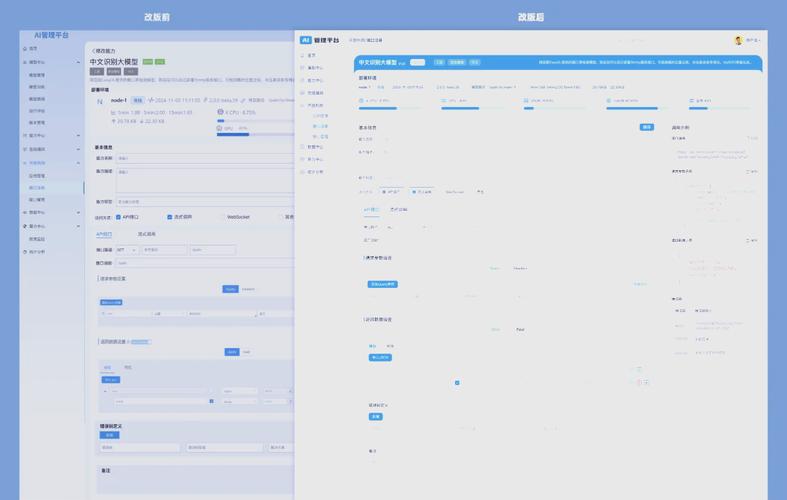Click the GPU usage progress bar
This screenshot has height=500, width=787.
(233, 134)
